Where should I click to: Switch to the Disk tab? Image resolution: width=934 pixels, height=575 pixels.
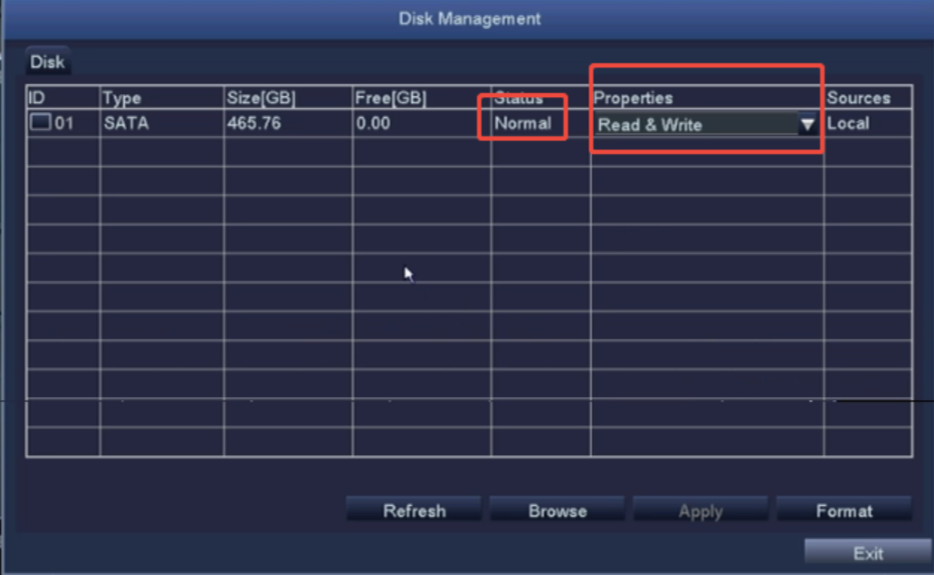point(47,62)
